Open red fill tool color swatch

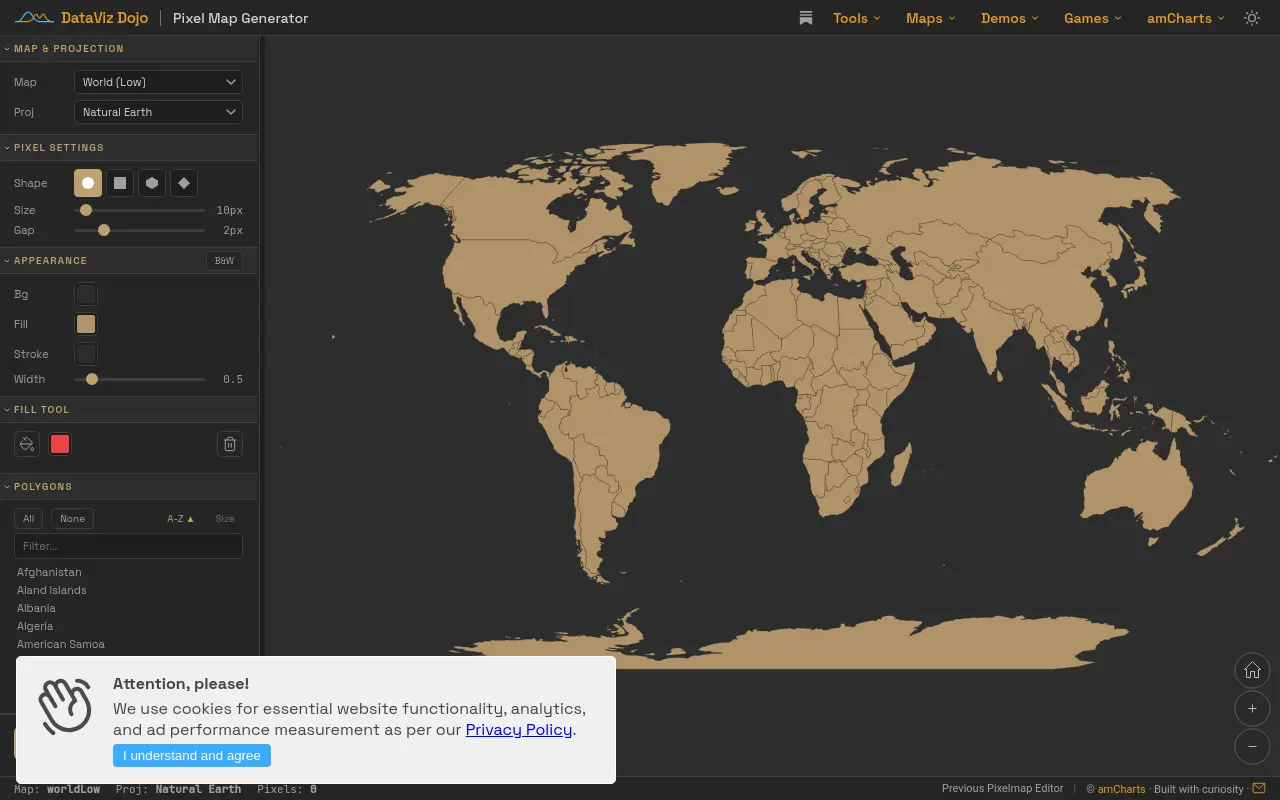point(60,444)
